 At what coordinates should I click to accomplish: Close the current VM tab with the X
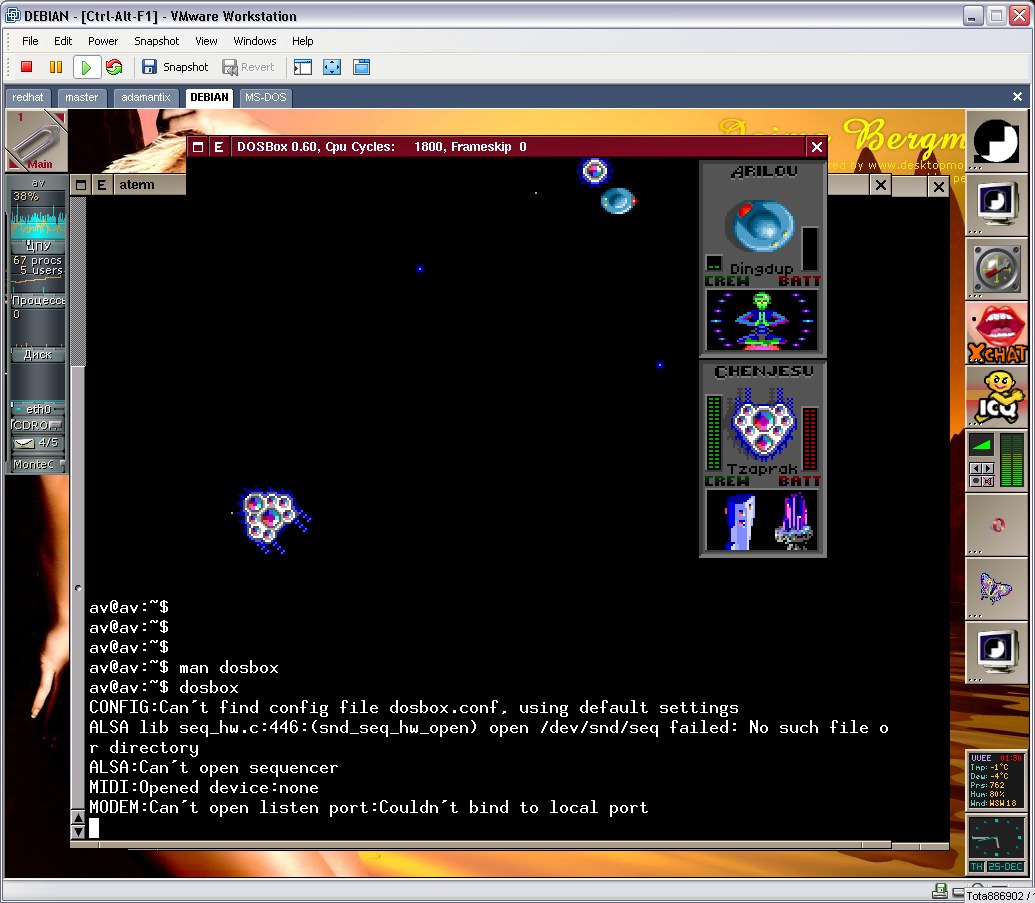point(1017,97)
